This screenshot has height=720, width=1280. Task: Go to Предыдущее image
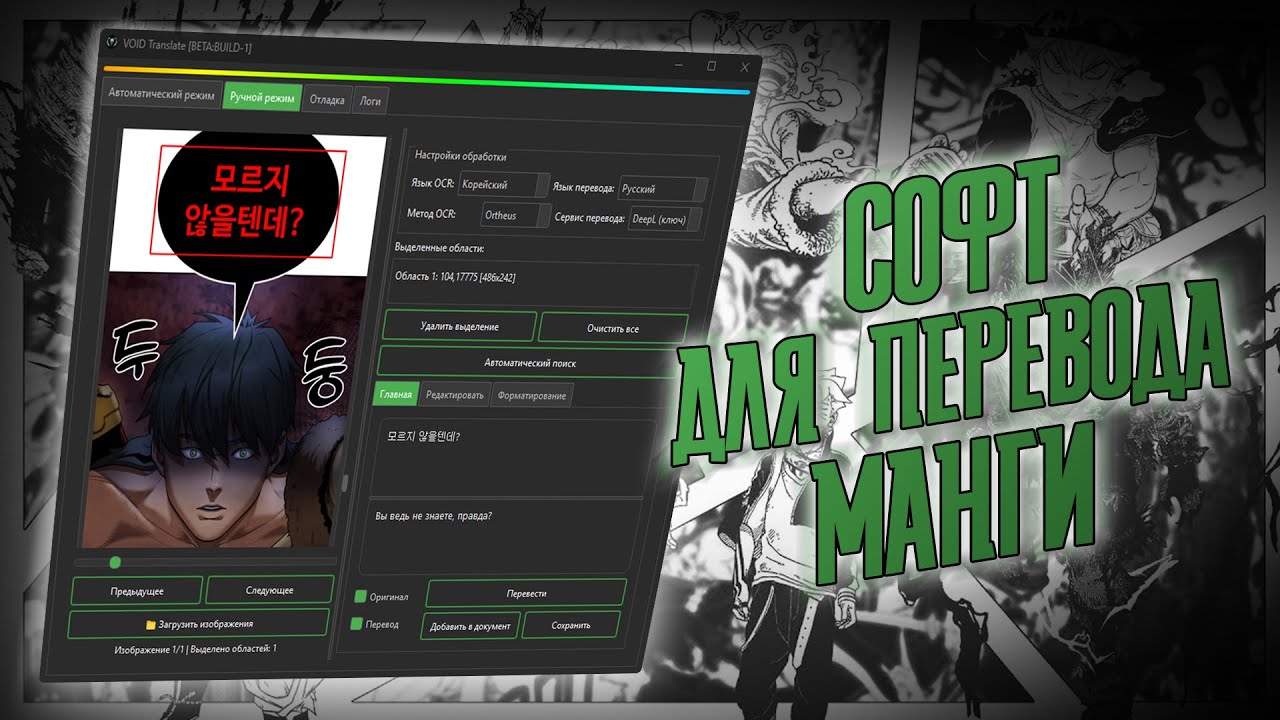pyautogui.click(x=137, y=591)
